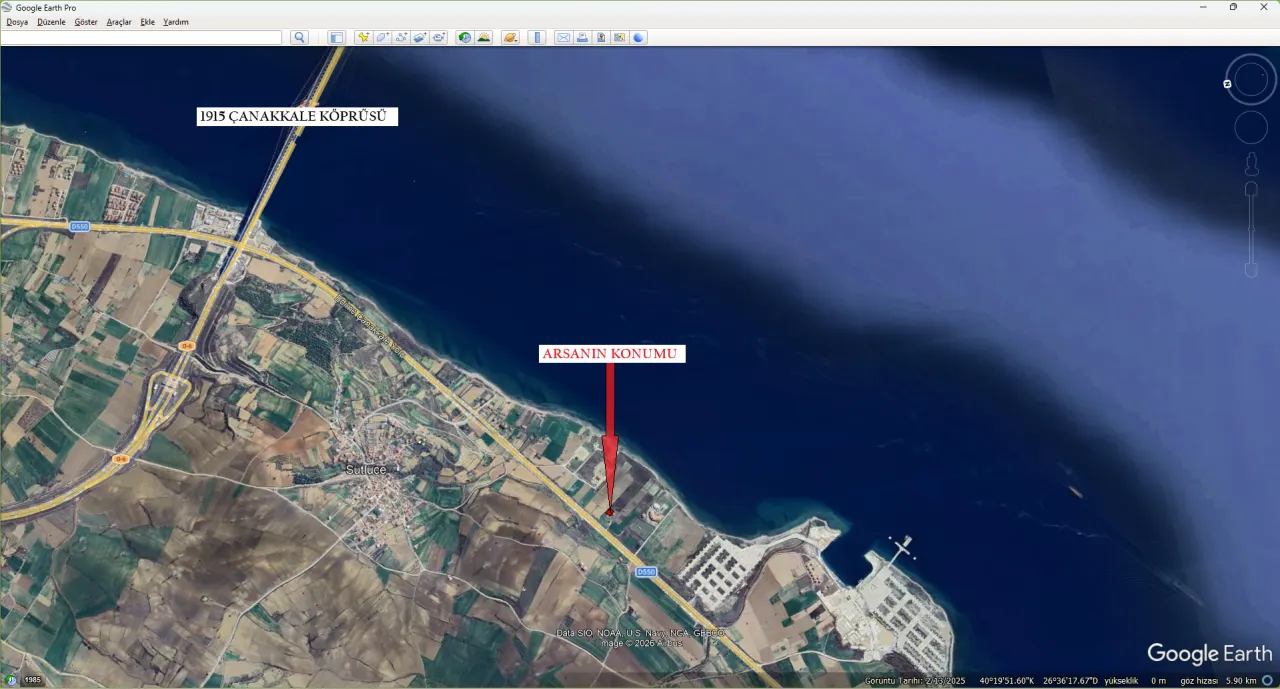Viewport: 1280px width, 689px height.
Task: Toggle the sidebar panel icon
Action: point(336,38)
